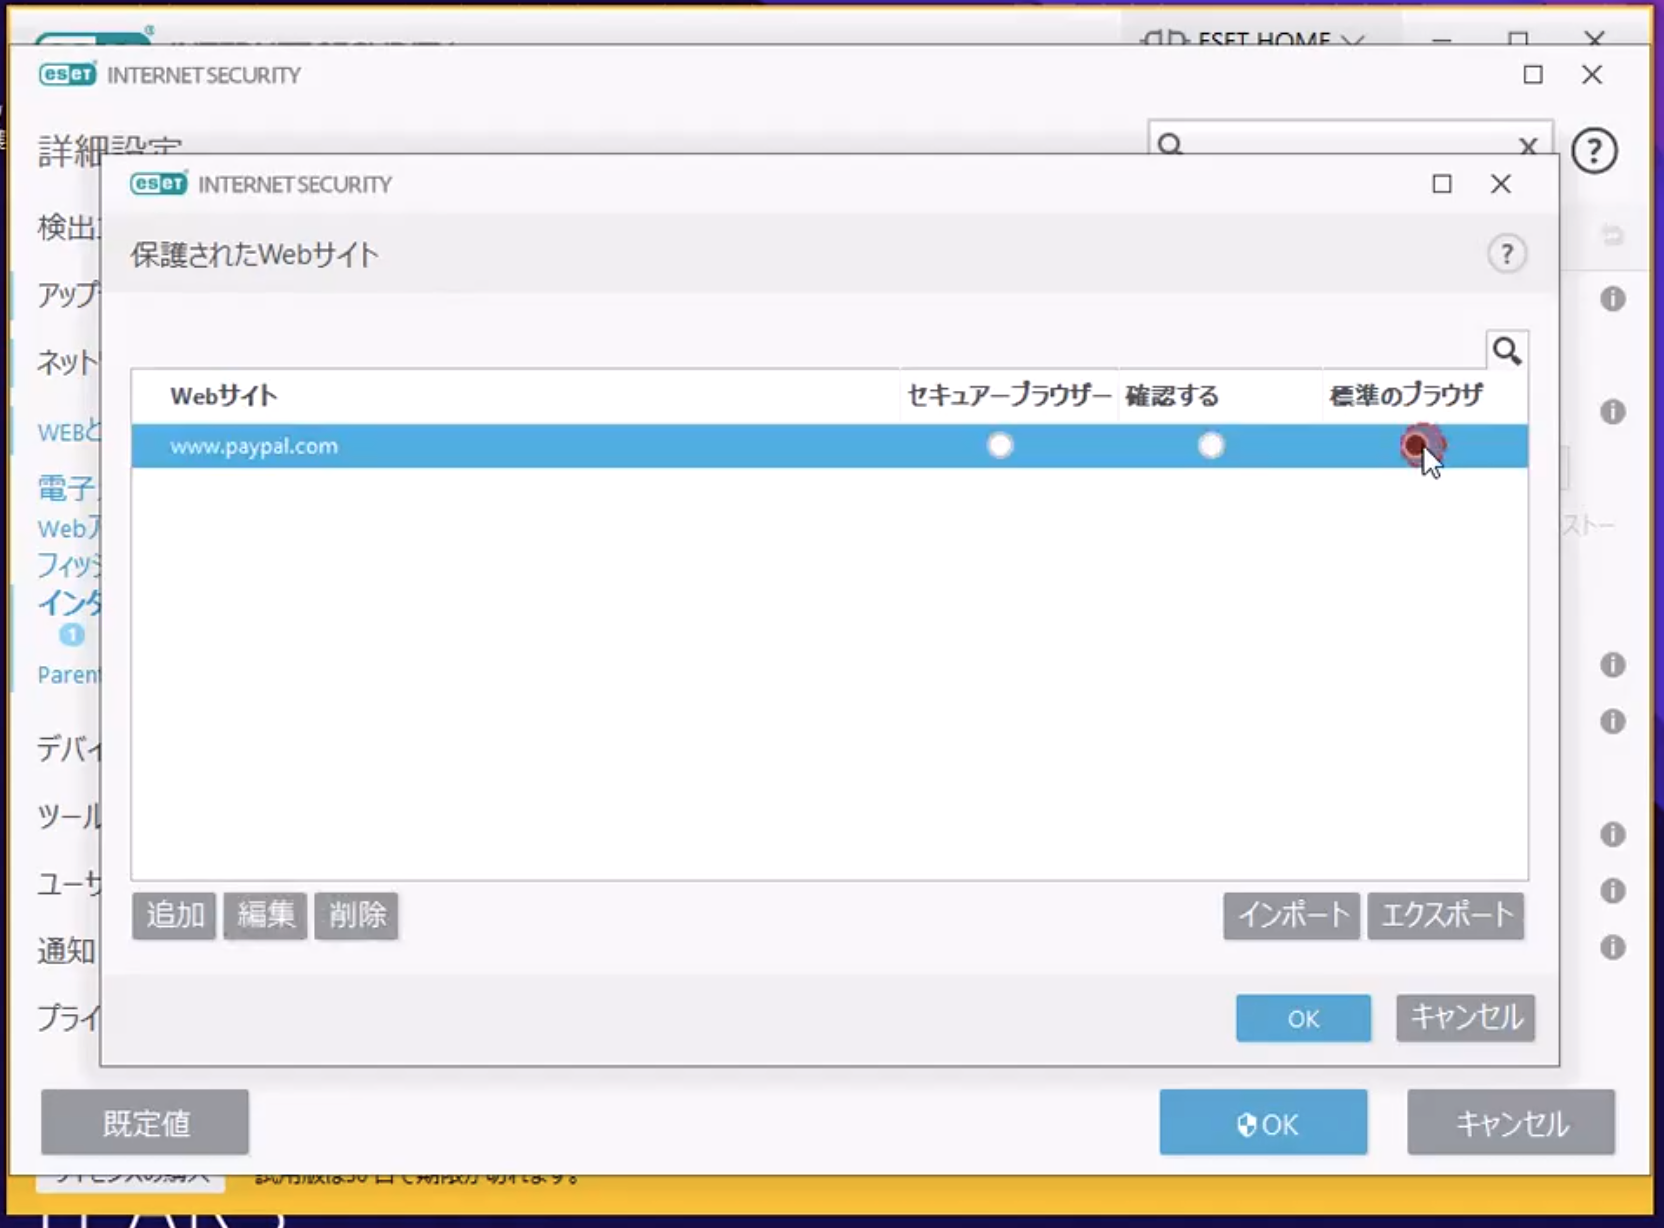The image size is (1664, 1228).
Task: Click the 追加 button to add website
Action: [174, 915]
